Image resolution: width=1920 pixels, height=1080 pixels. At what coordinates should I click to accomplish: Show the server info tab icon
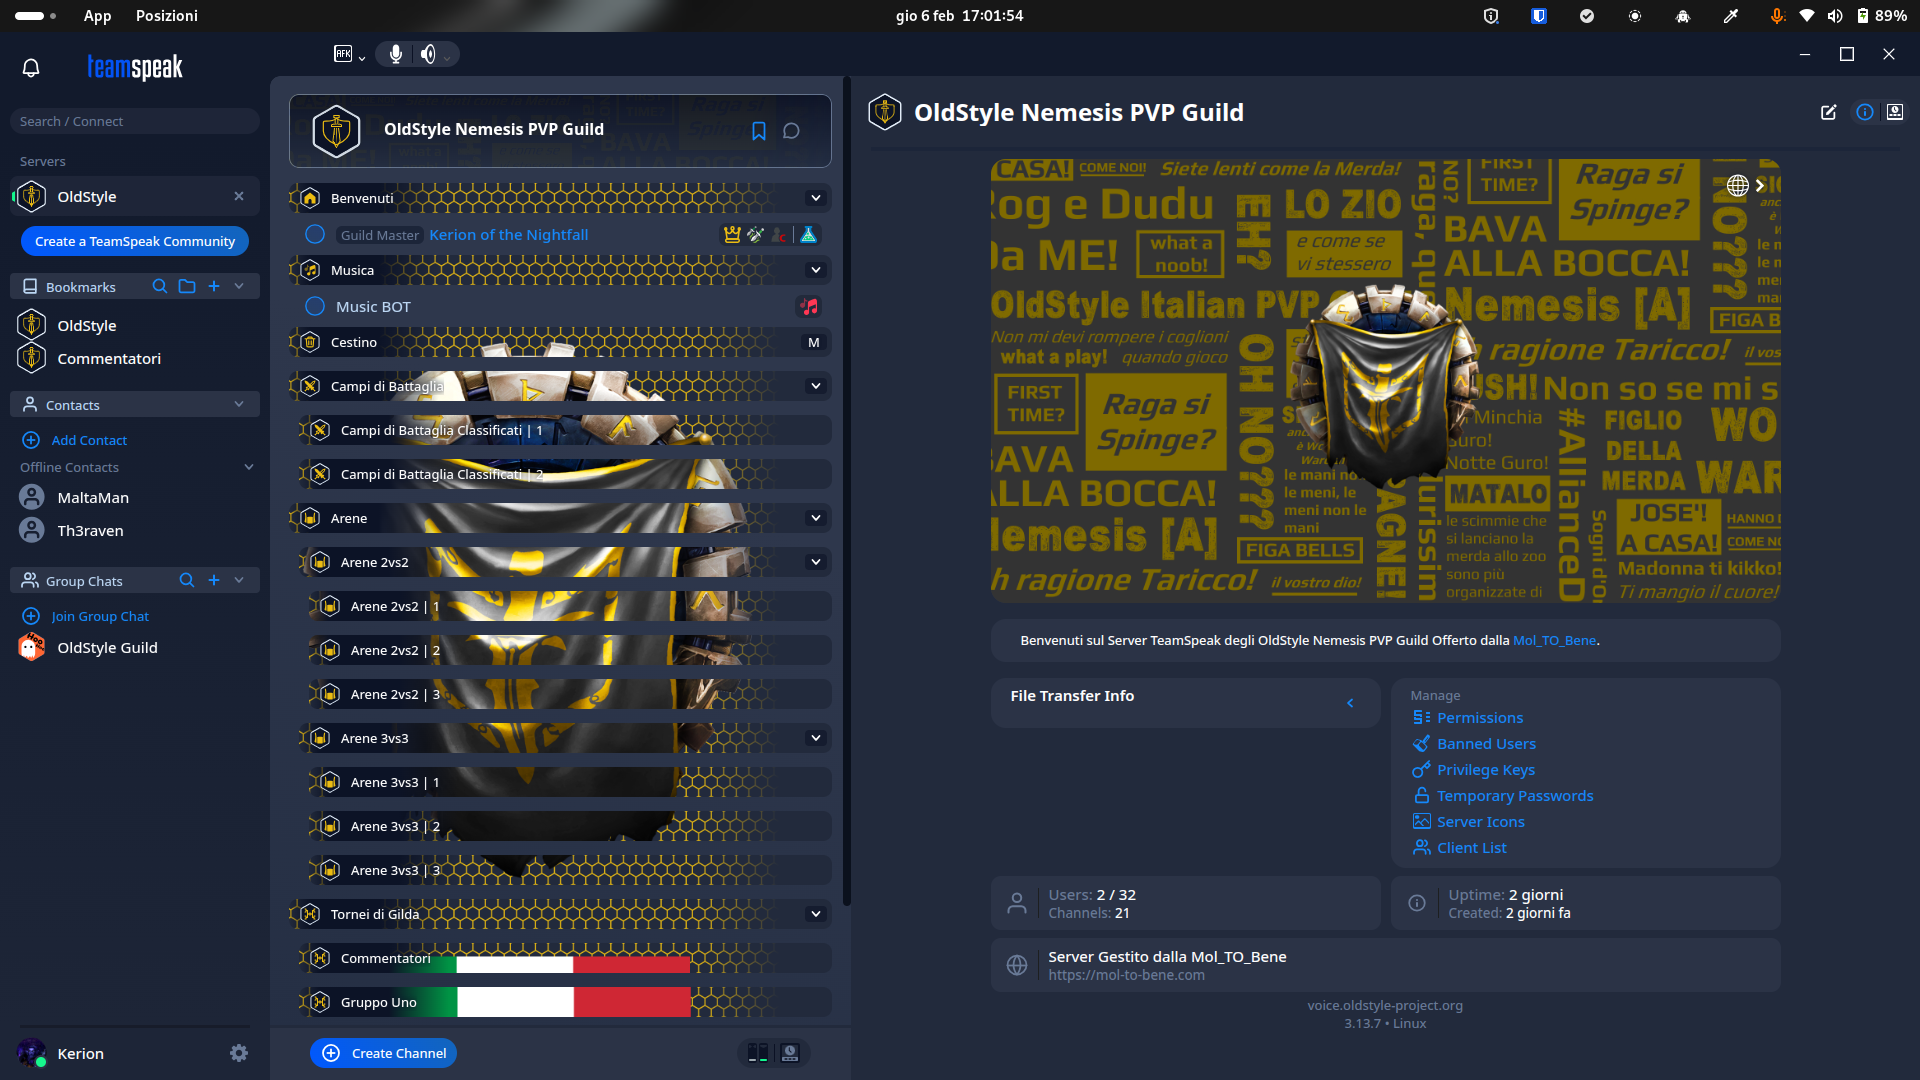pyautogui.click(x=1865, y=113)
